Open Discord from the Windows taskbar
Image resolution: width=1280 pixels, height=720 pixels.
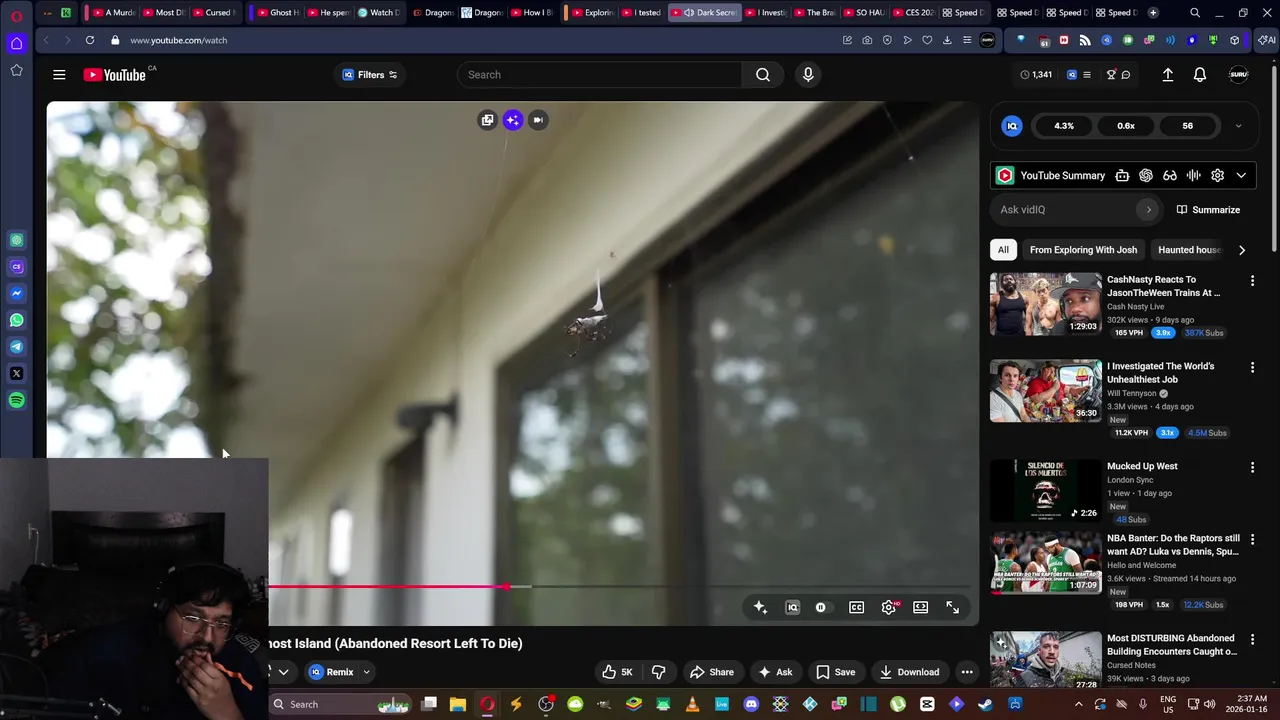coord(751,704)
